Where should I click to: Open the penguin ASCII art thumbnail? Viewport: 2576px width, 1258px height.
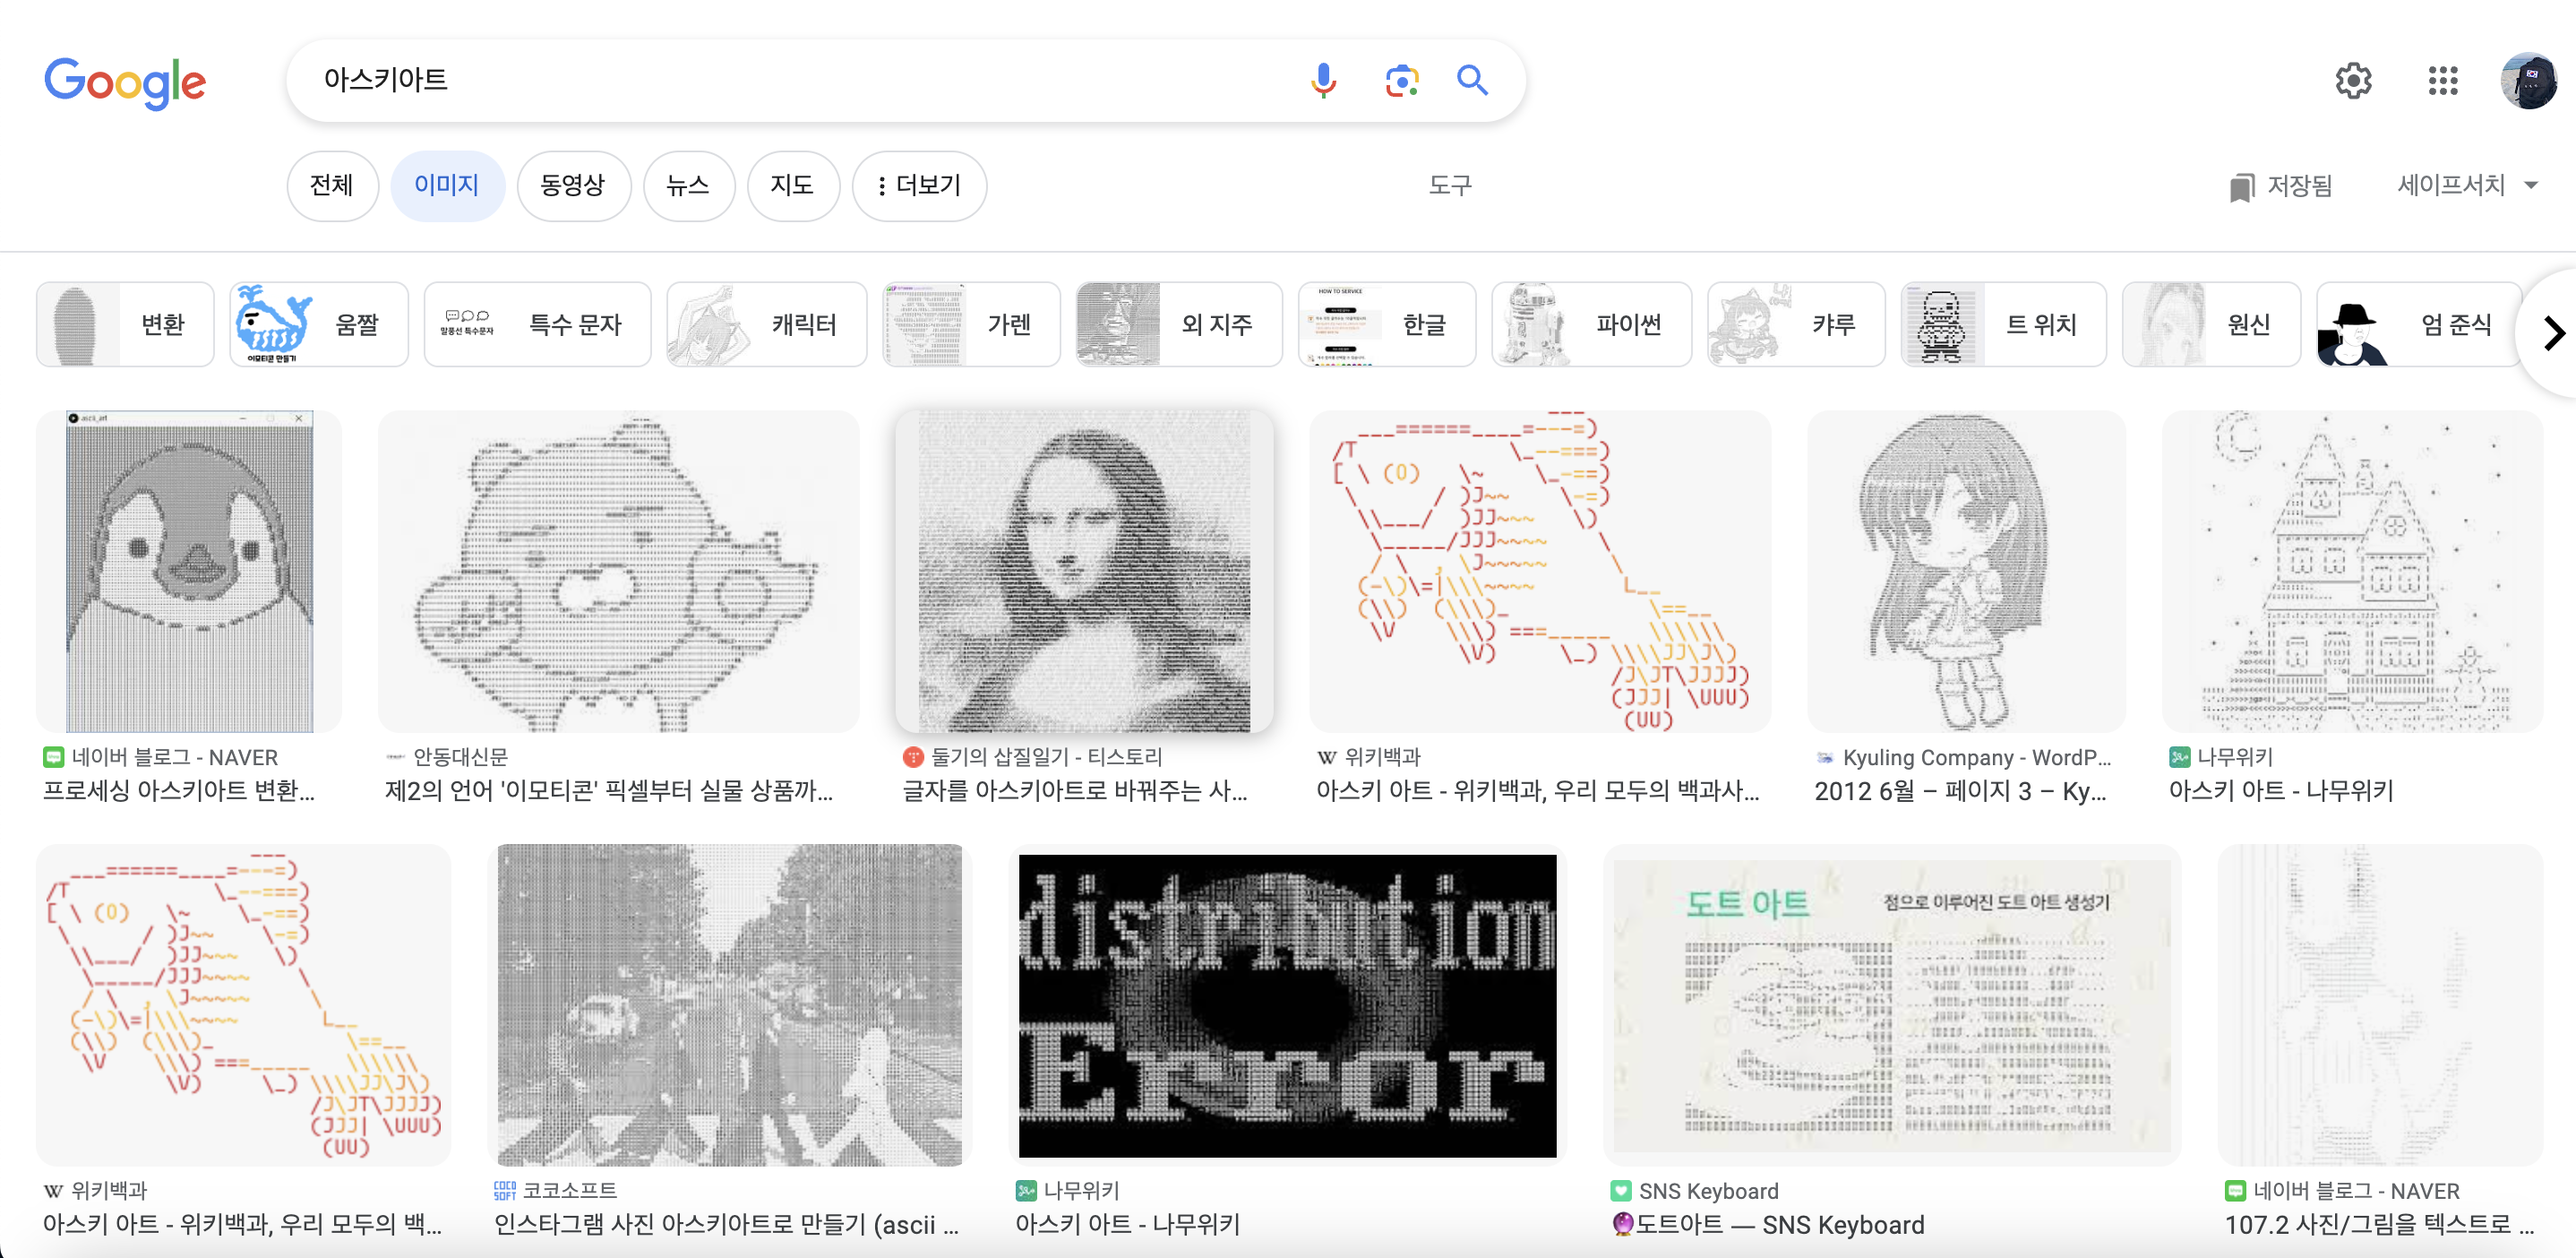tap(189, 571)
